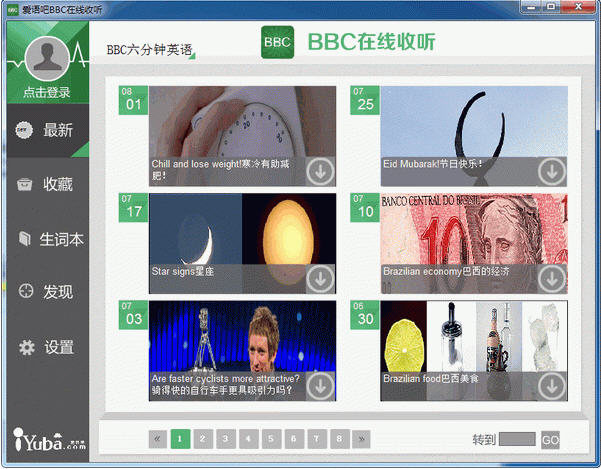Image resolution: width=601 pixels, height=469 pixels.
Task: Go to page 8
Action: point(340,439)
